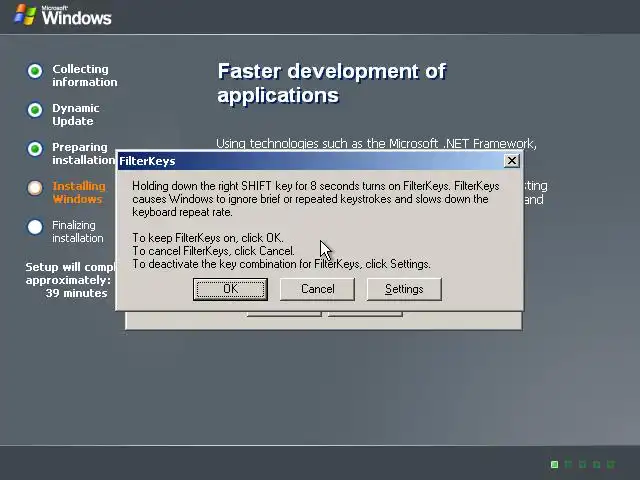640x480 pixels.
Task: Click the brightest green progress square at bottom
Action: pyautogui.click(x=554, y=464)
